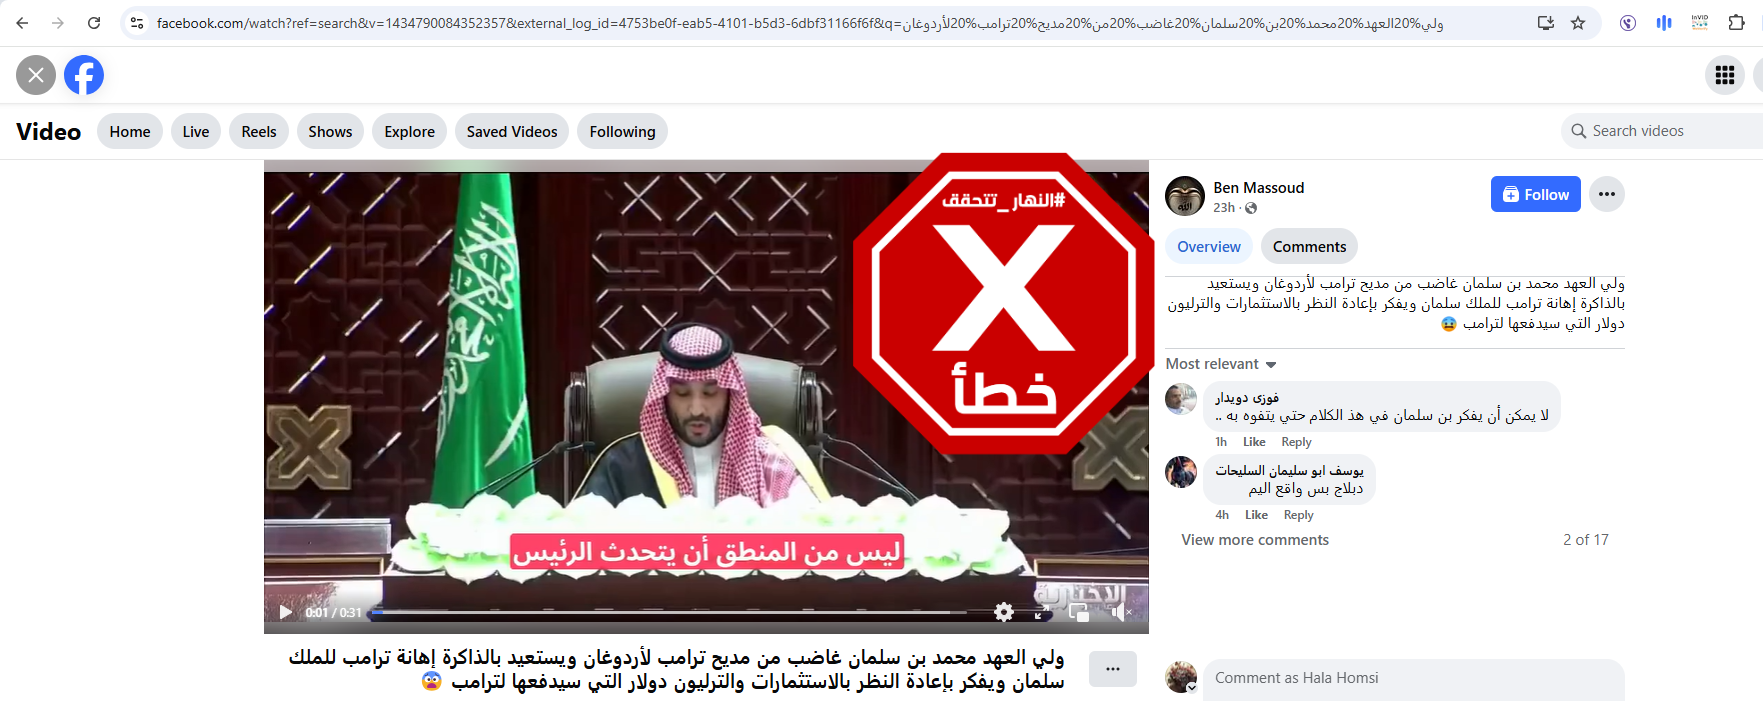Open more options next to Follow
The height and width of the screenshot is (701, 1763).
pyautogui.click(x=1607, y=194)
